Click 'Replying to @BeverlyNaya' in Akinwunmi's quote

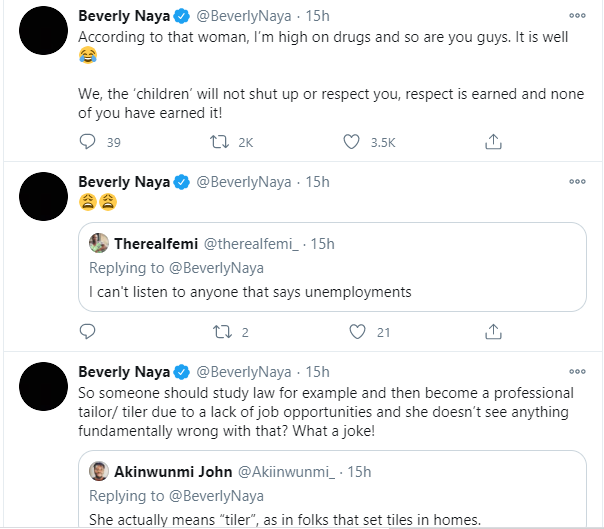click(x=176, y=496)
